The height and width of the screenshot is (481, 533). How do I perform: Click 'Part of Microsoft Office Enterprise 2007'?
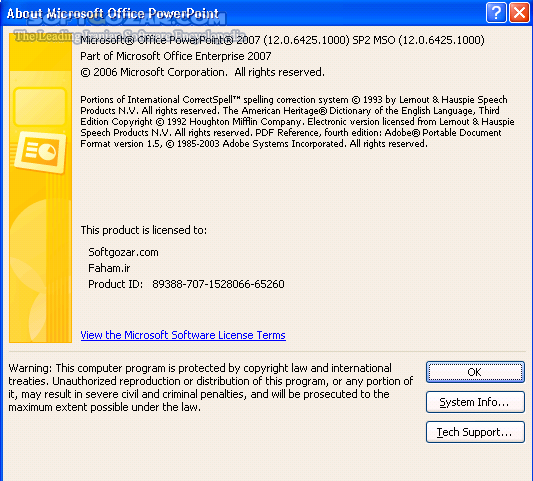point(176,56)
